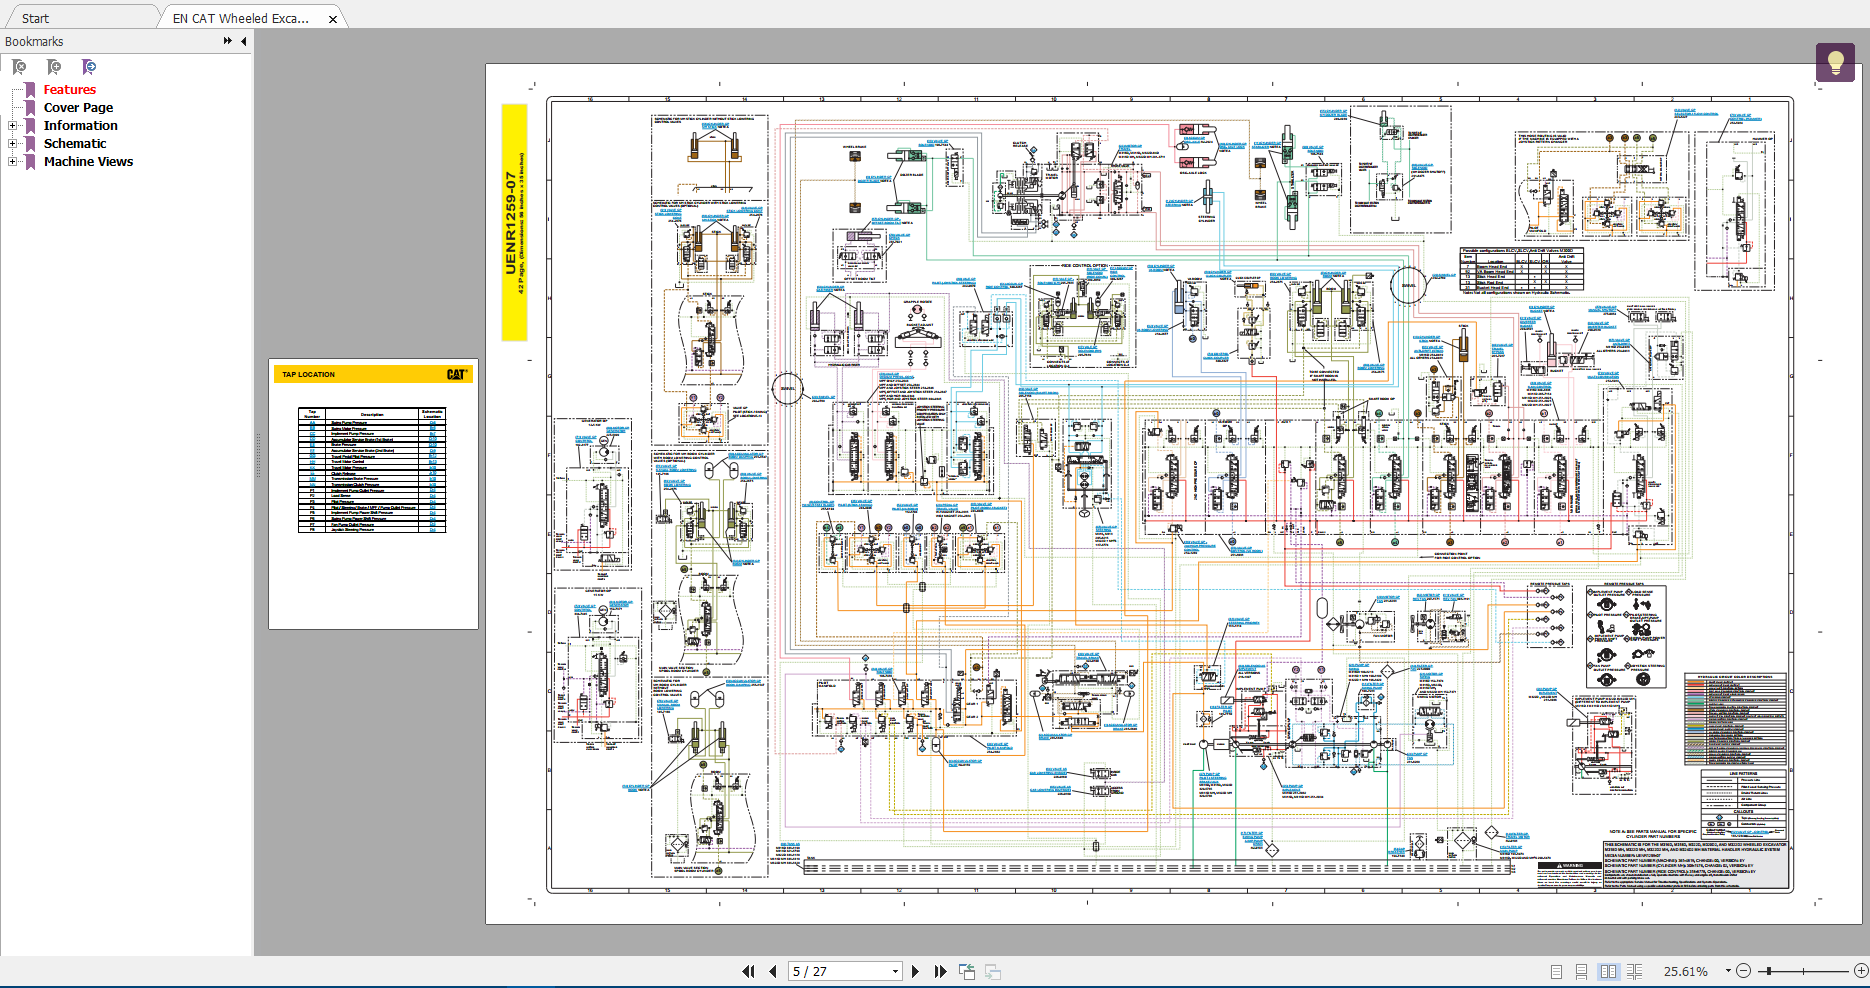This screenshot has width=1870, height=988.
Task: Click the Cover Page bookmark ribbon icon
Action: pos(30,108)
